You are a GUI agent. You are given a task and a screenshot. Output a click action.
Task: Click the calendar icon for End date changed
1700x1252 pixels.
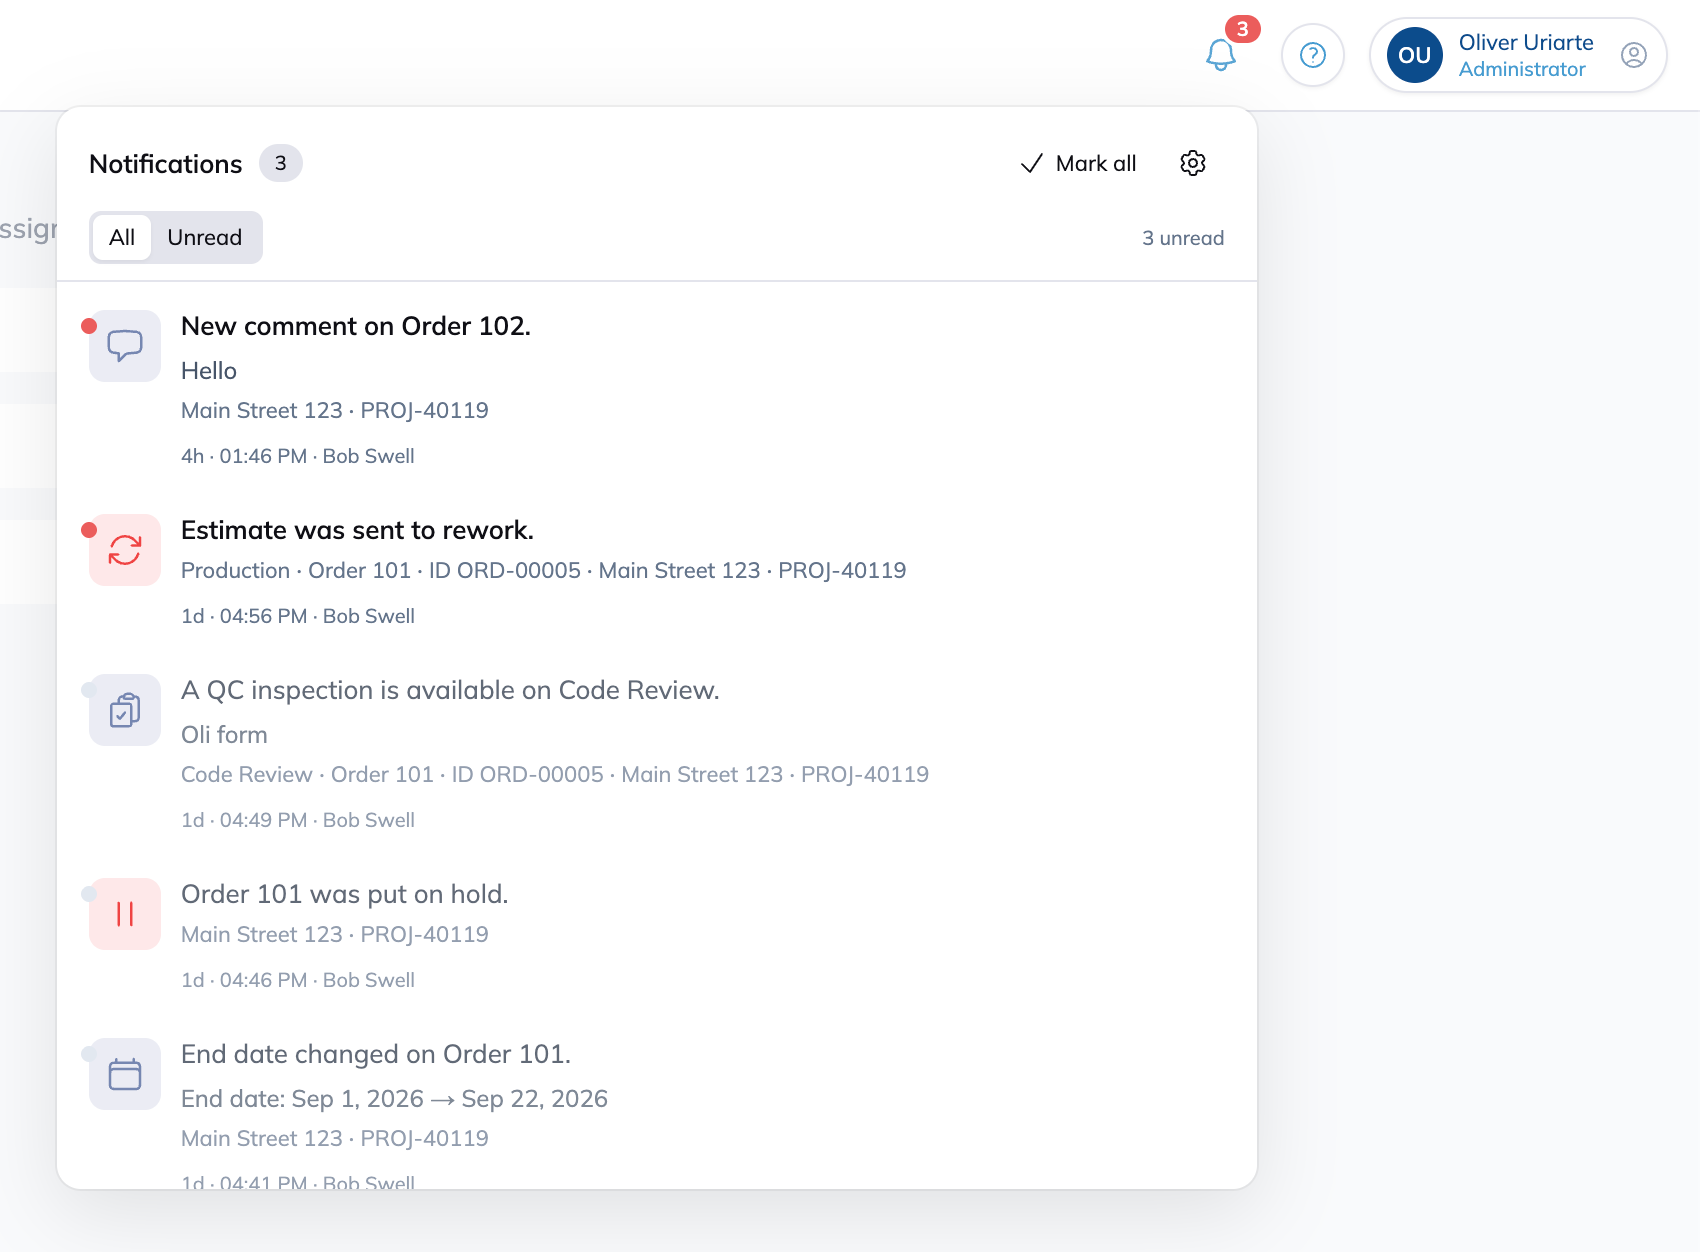point(125,1074)
